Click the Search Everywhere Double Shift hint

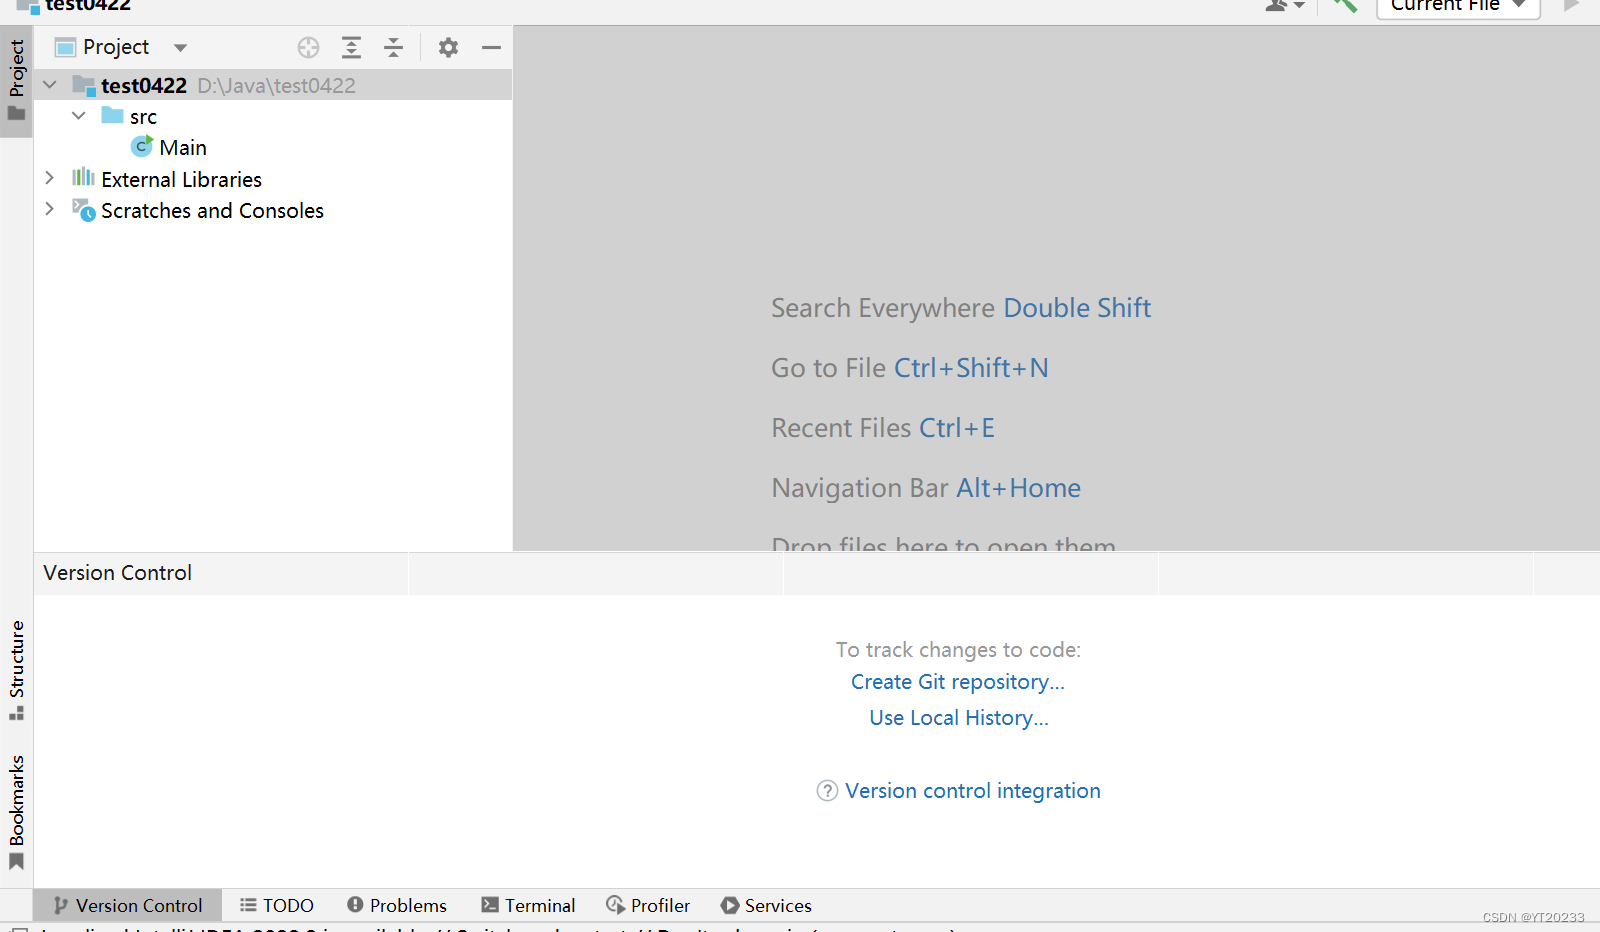click(961, 308)
